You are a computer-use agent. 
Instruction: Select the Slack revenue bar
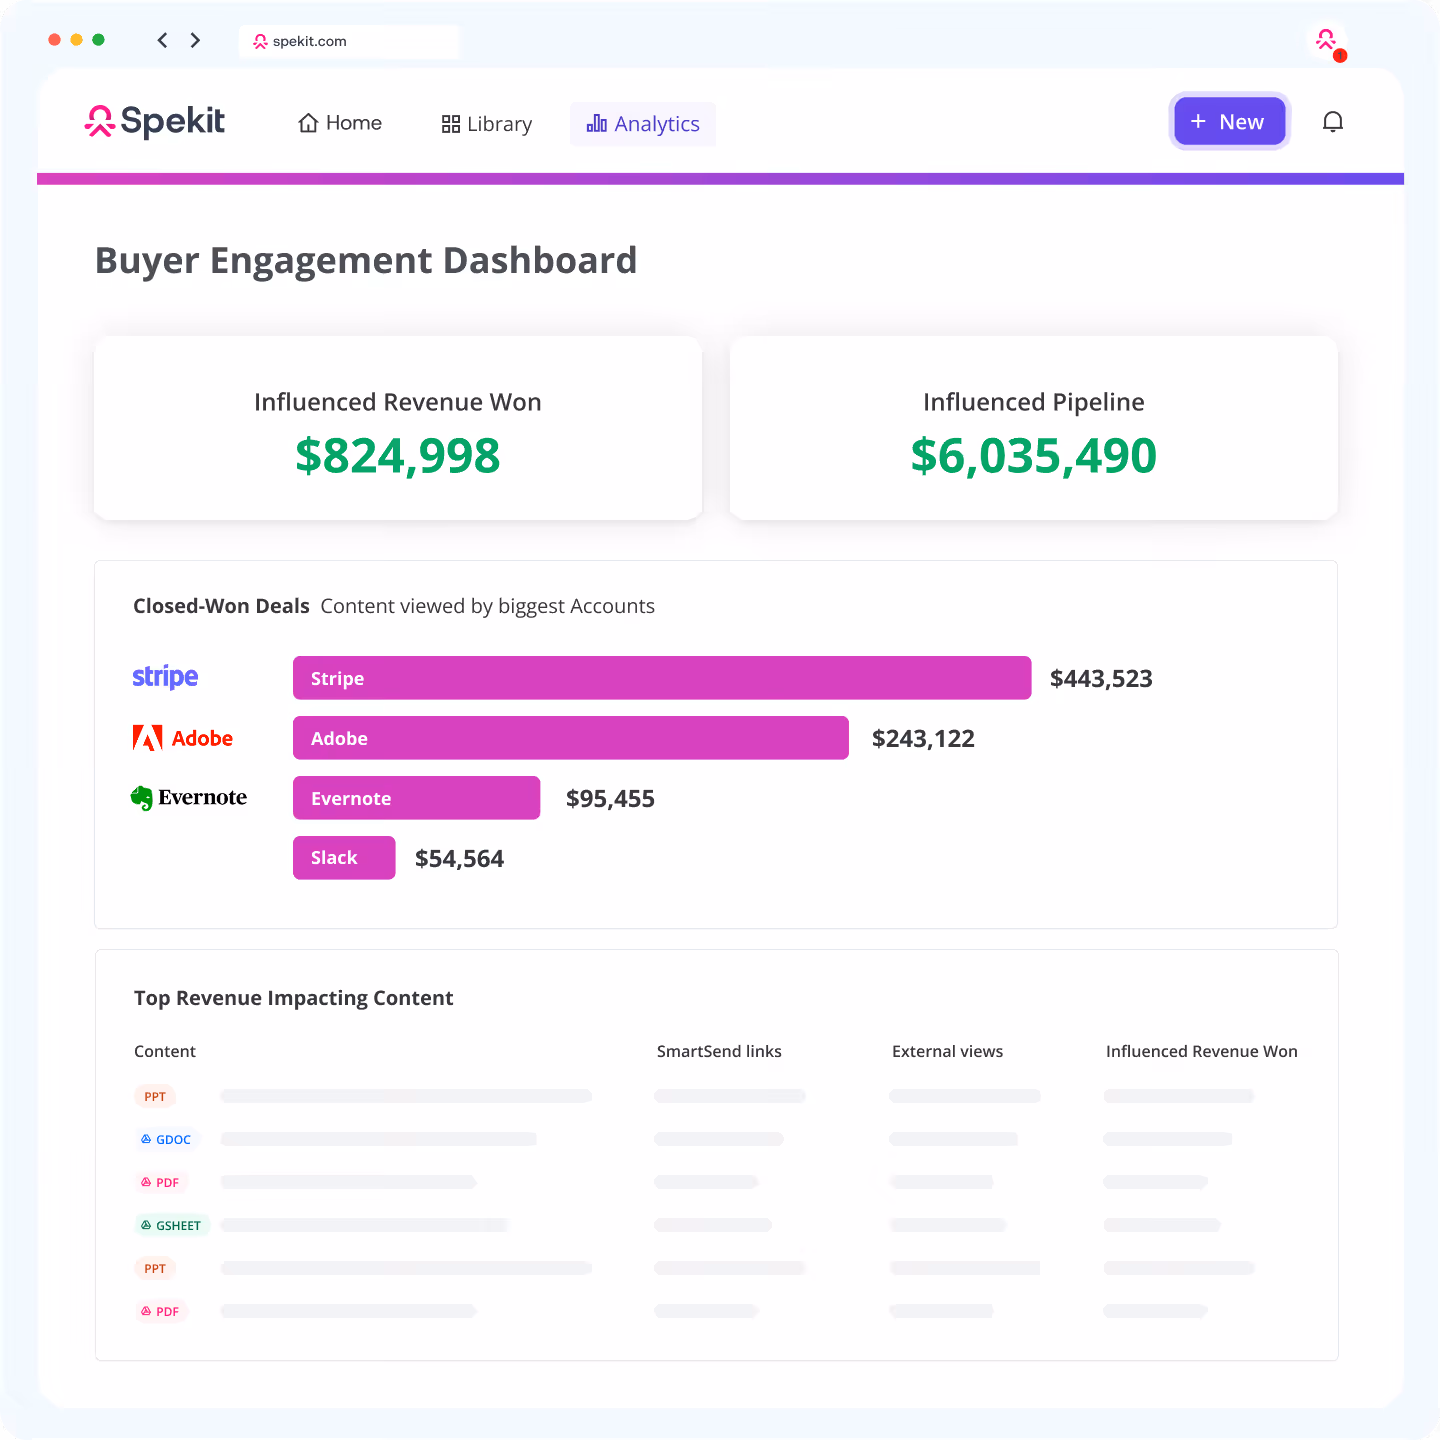[344, 857]
